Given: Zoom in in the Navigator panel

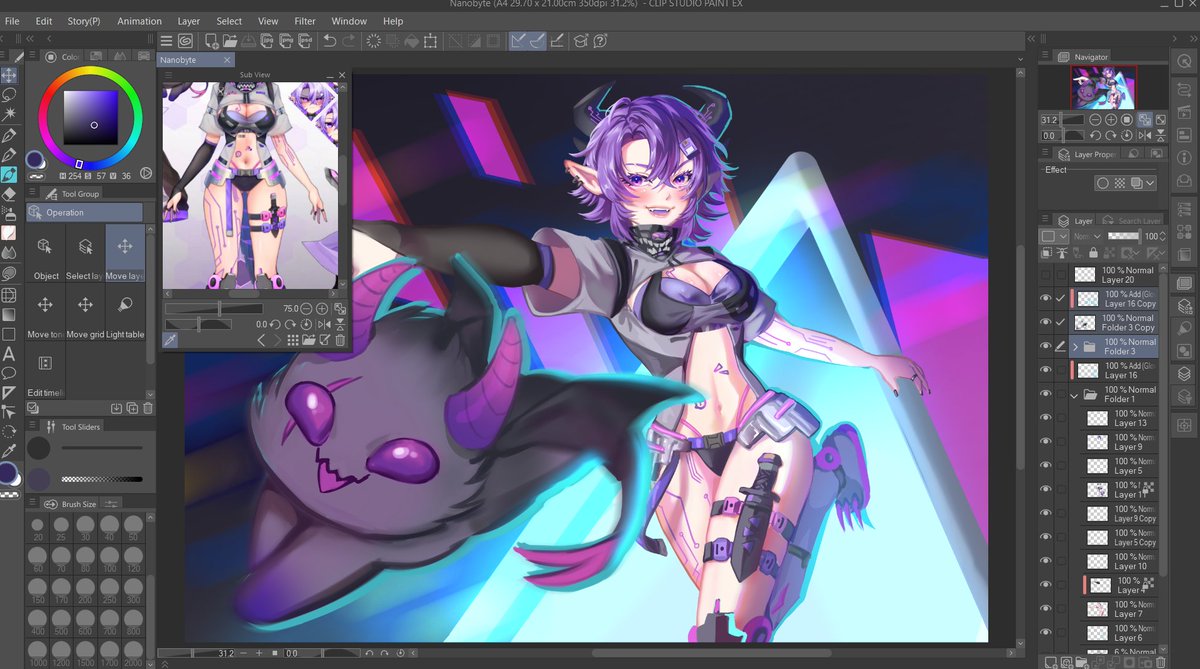Looking at the screenshot, I should (1111, 120).
